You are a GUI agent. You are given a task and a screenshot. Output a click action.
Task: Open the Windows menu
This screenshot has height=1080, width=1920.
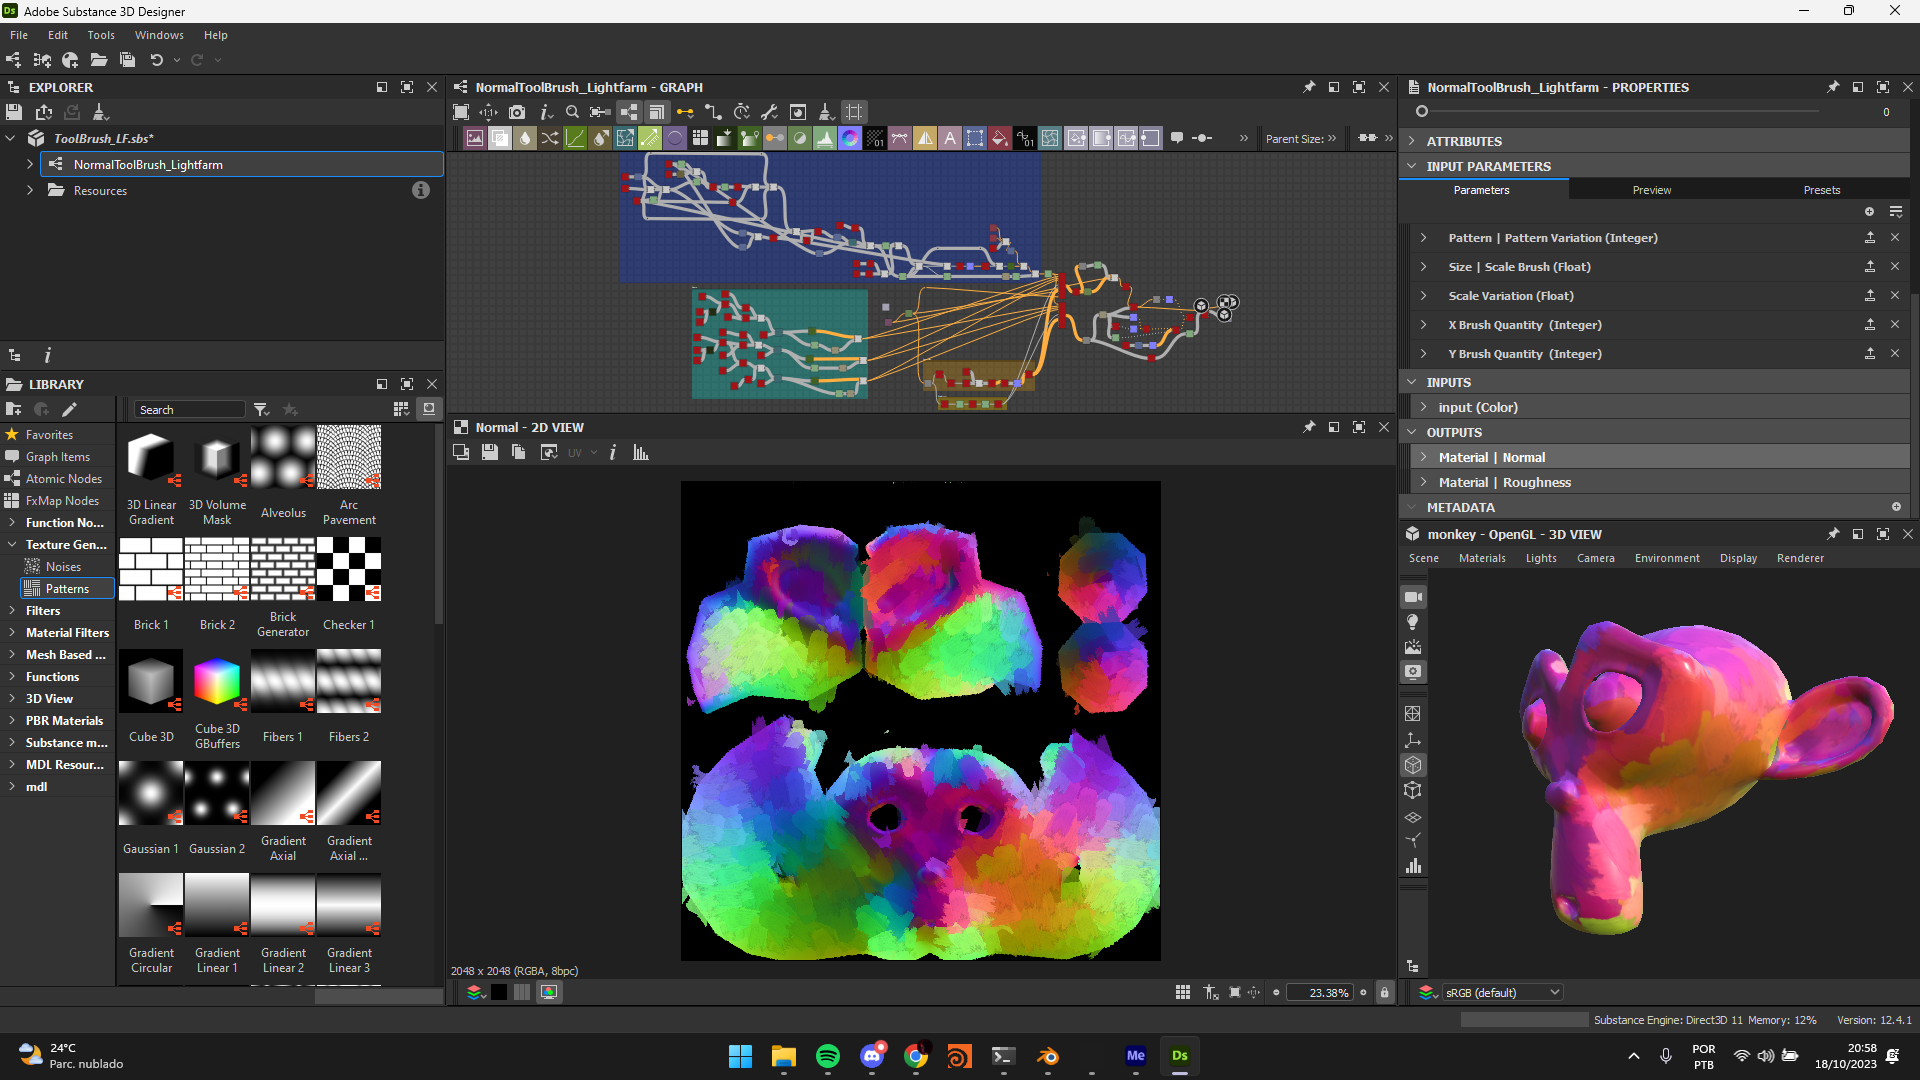tap(159, 35)
